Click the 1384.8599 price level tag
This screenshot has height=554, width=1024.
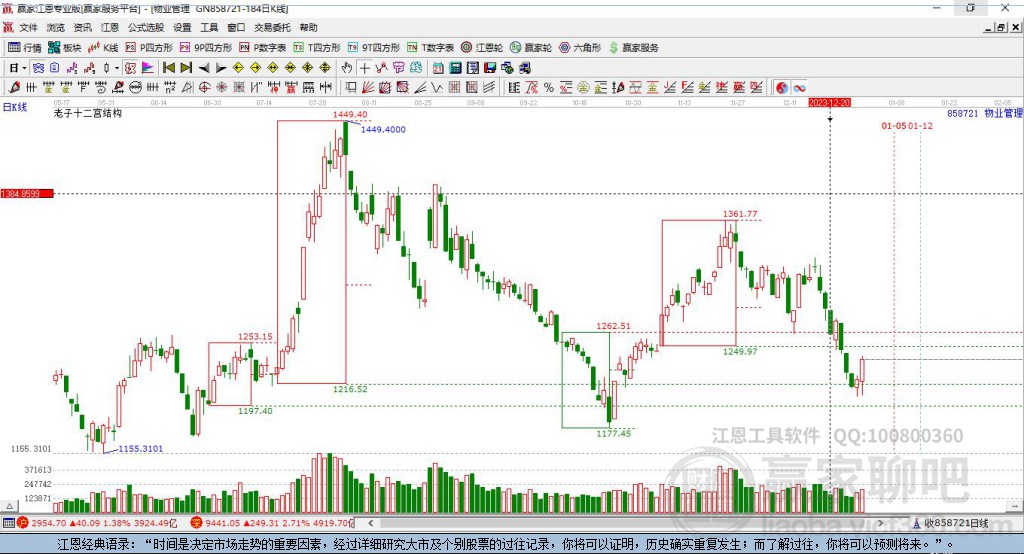click(27, 194)
